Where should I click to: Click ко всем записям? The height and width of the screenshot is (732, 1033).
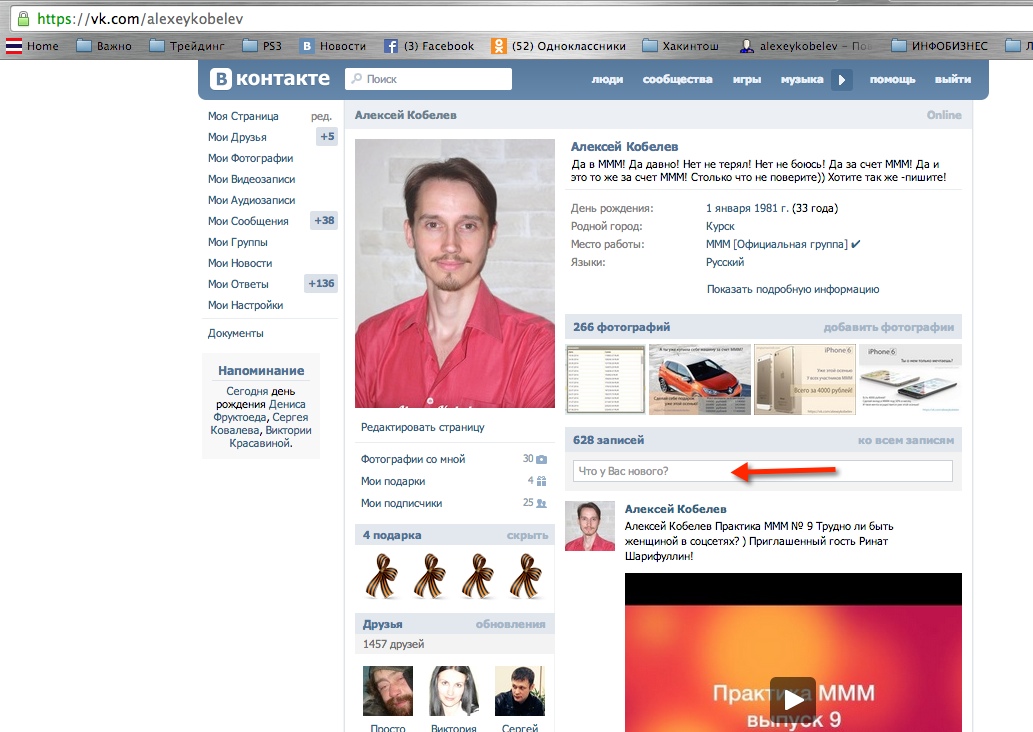(x=906, y=440)
